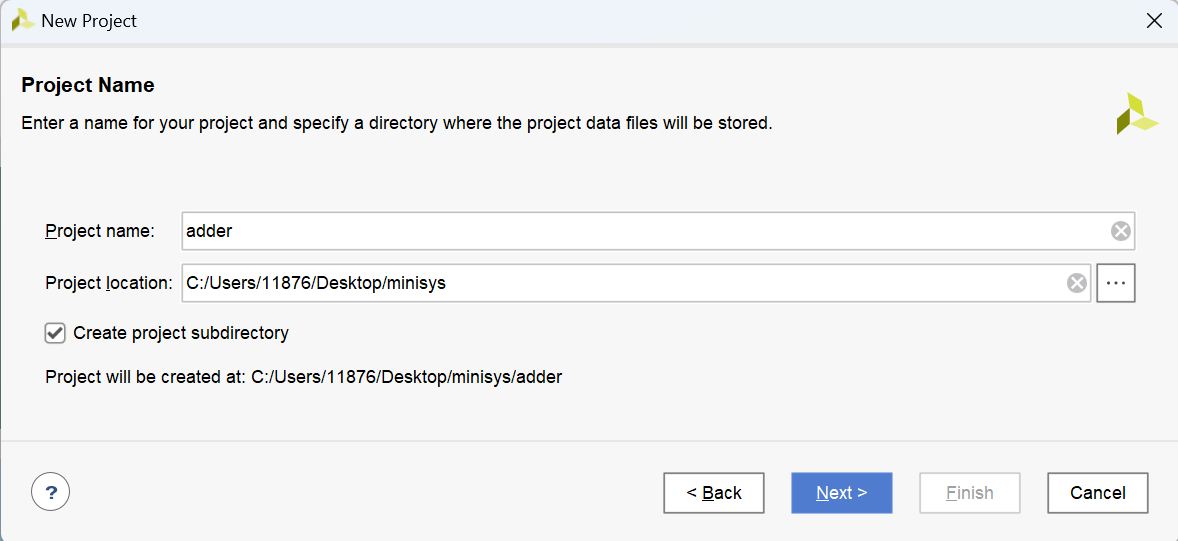Click the 'Create project subdirectory' label text
The width and height of the screenshot is (1178, 541).
[181, 333]
